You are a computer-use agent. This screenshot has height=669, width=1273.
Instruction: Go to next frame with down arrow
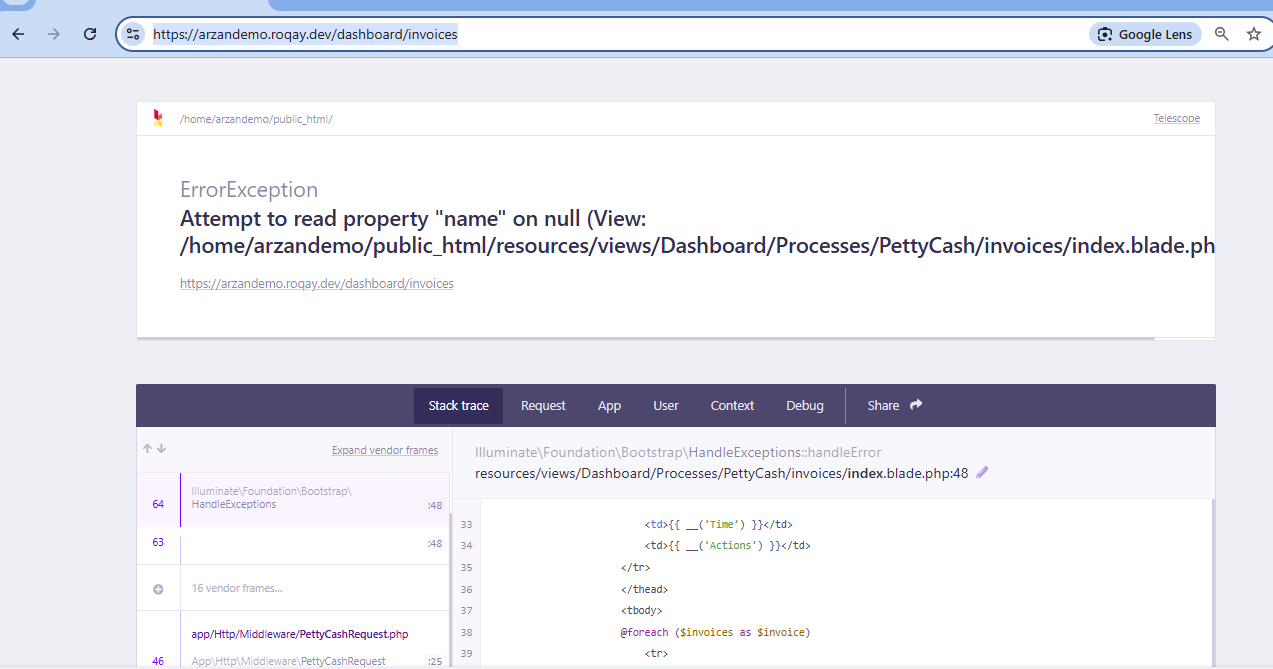pyautogui.click(x=161, y=449)
